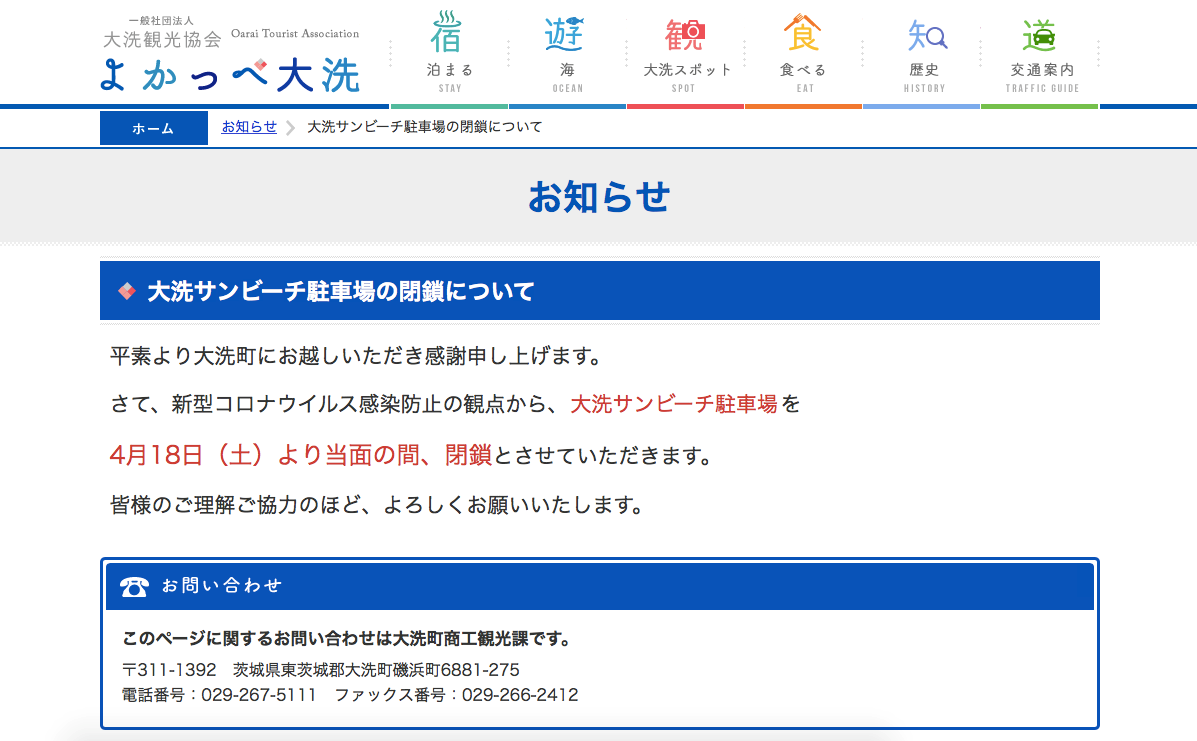This screenshot has width=1197, height=741.
Task: Click the address 〒311-1392 茨城県東茨城郡大洗町
Action: 321,669
